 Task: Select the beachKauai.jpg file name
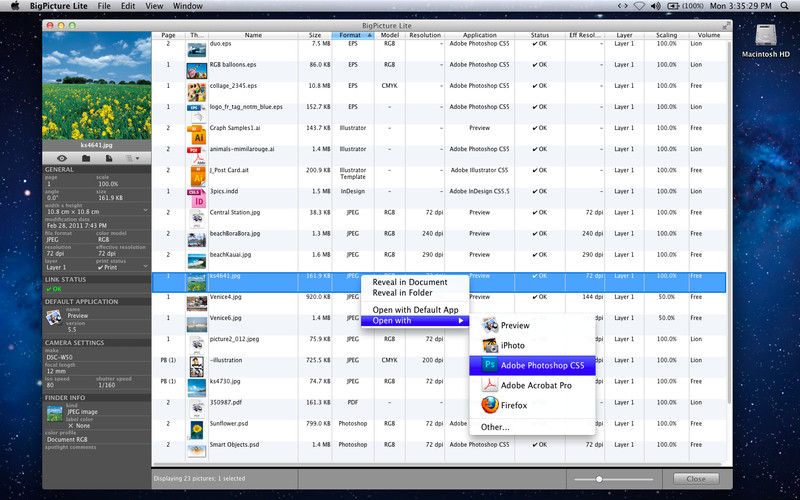pos(230,255)
